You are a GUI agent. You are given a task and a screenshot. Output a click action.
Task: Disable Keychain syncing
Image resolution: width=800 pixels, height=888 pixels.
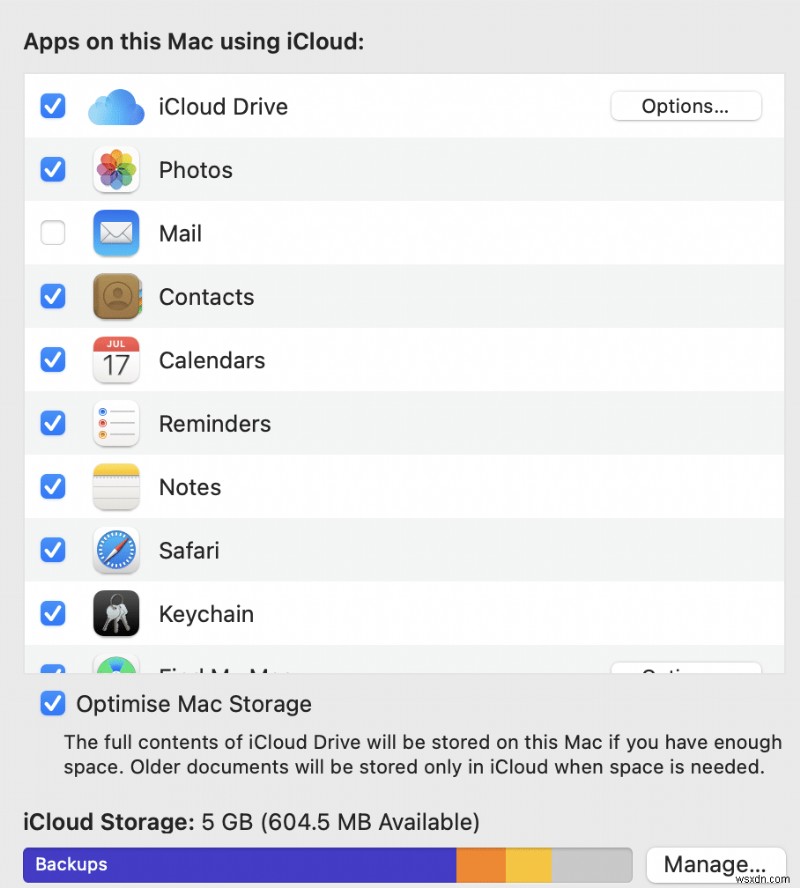click(x=53, y=614)
